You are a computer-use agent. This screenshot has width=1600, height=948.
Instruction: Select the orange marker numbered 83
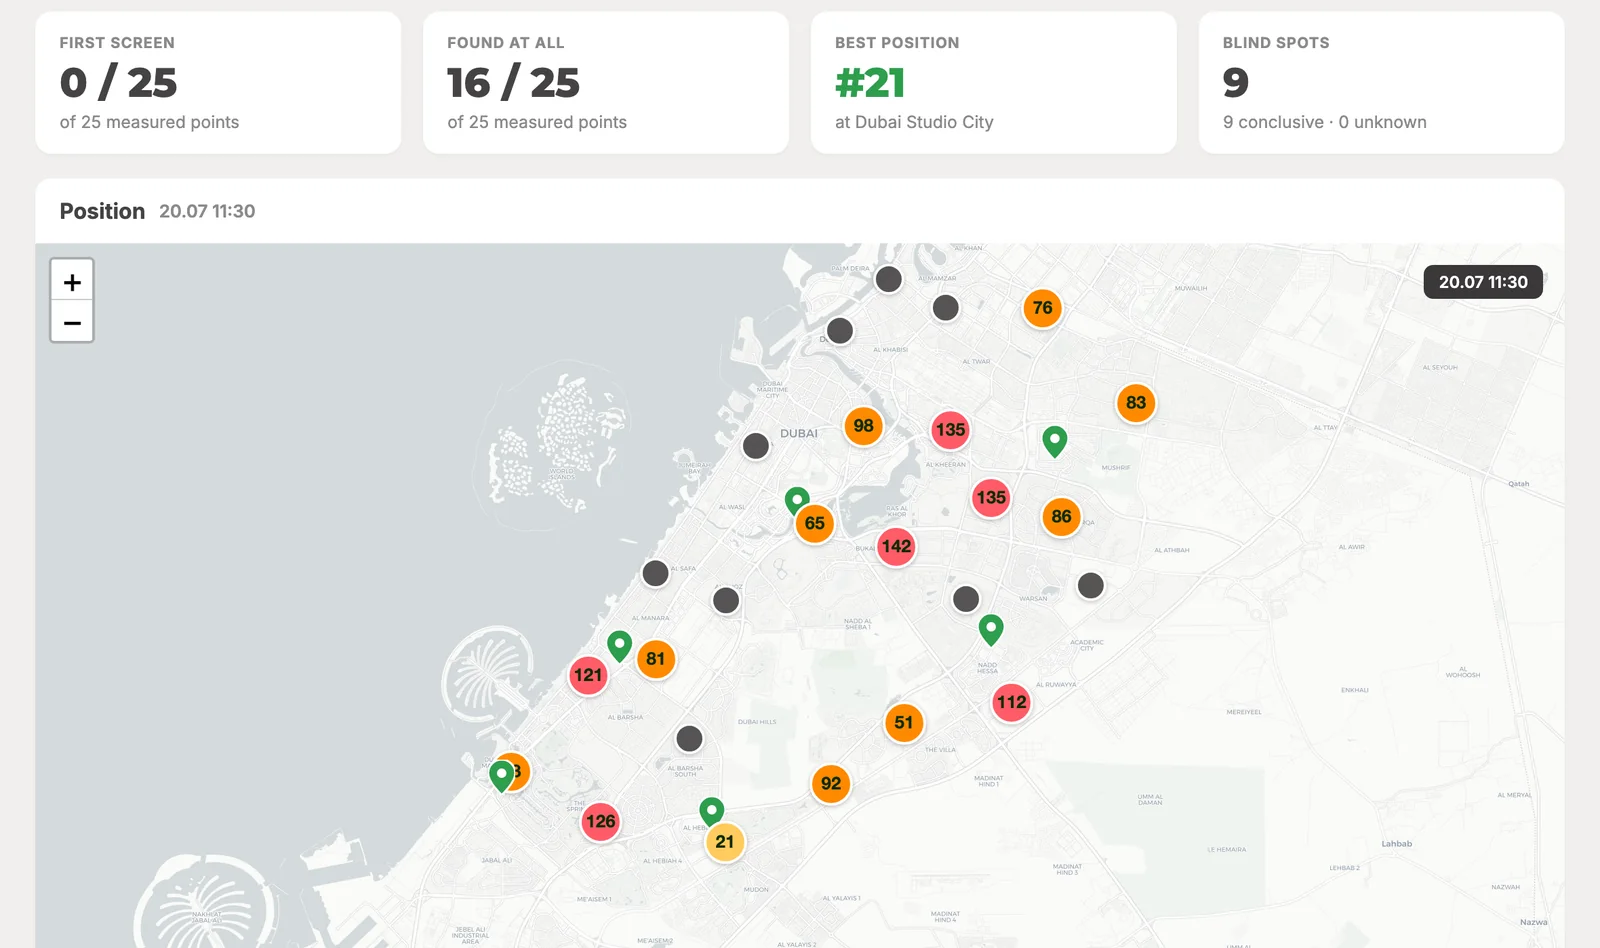coord(1136,403)
